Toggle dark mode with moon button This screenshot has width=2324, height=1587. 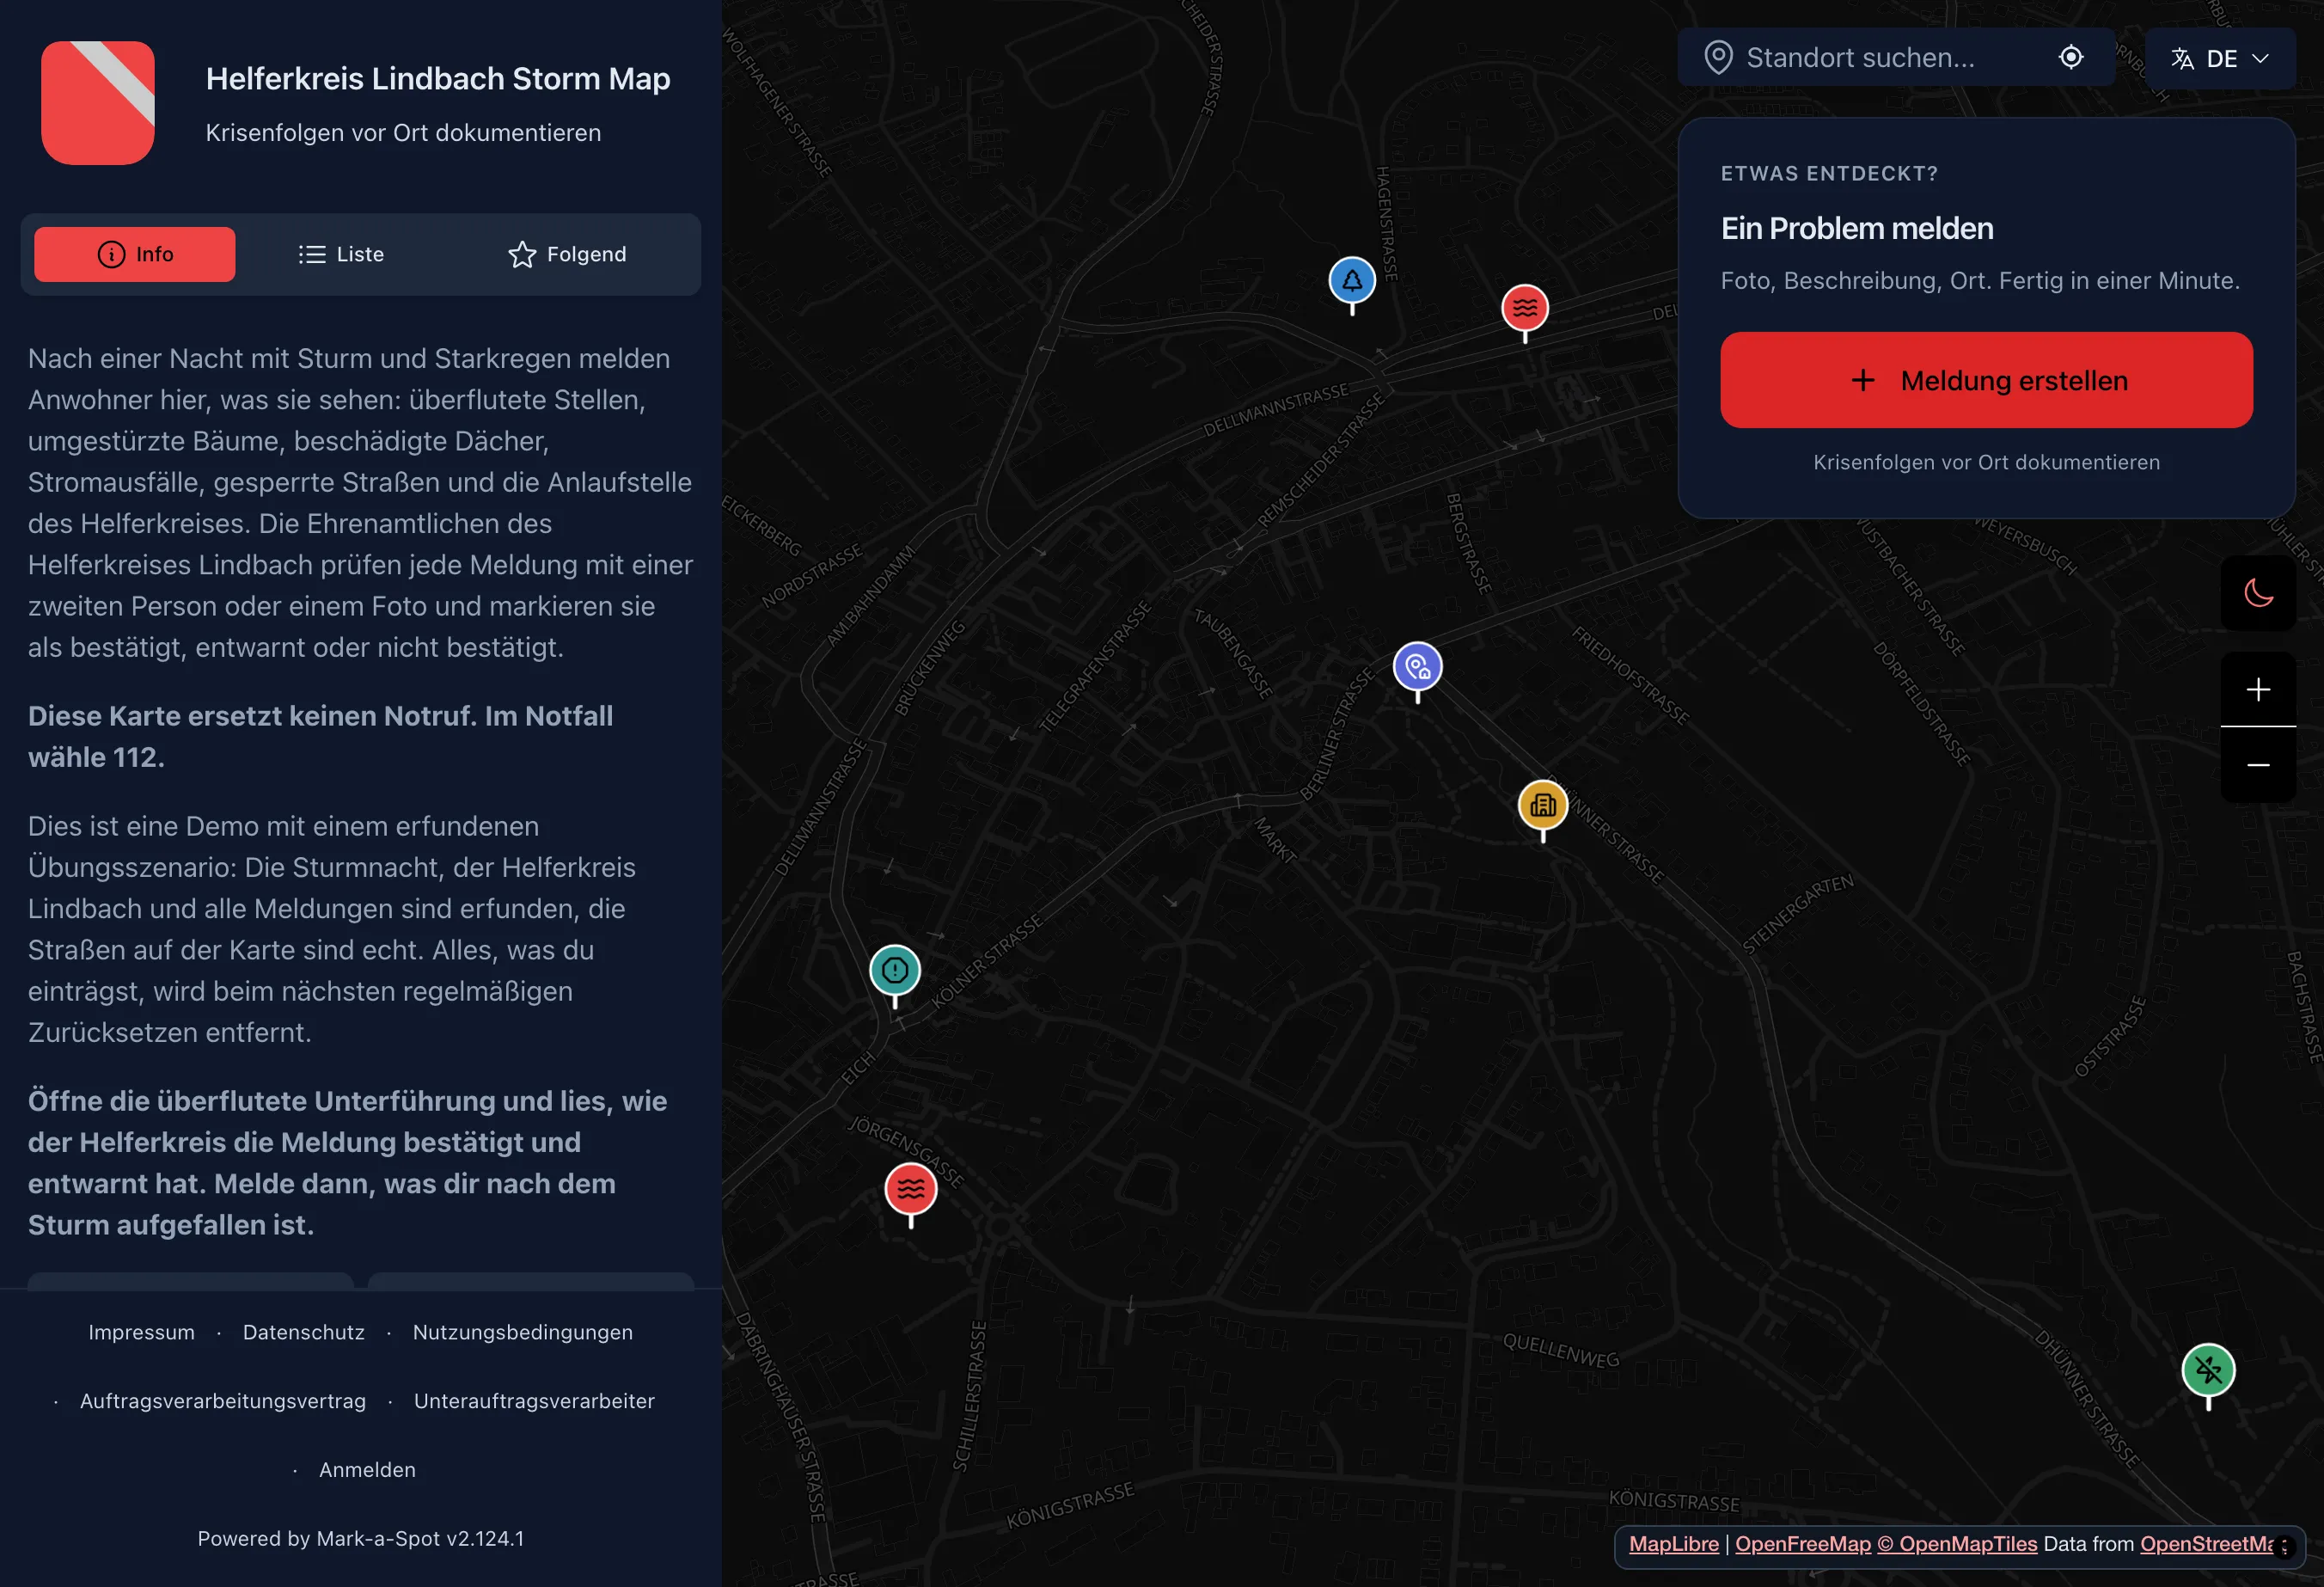point(2258,593)
